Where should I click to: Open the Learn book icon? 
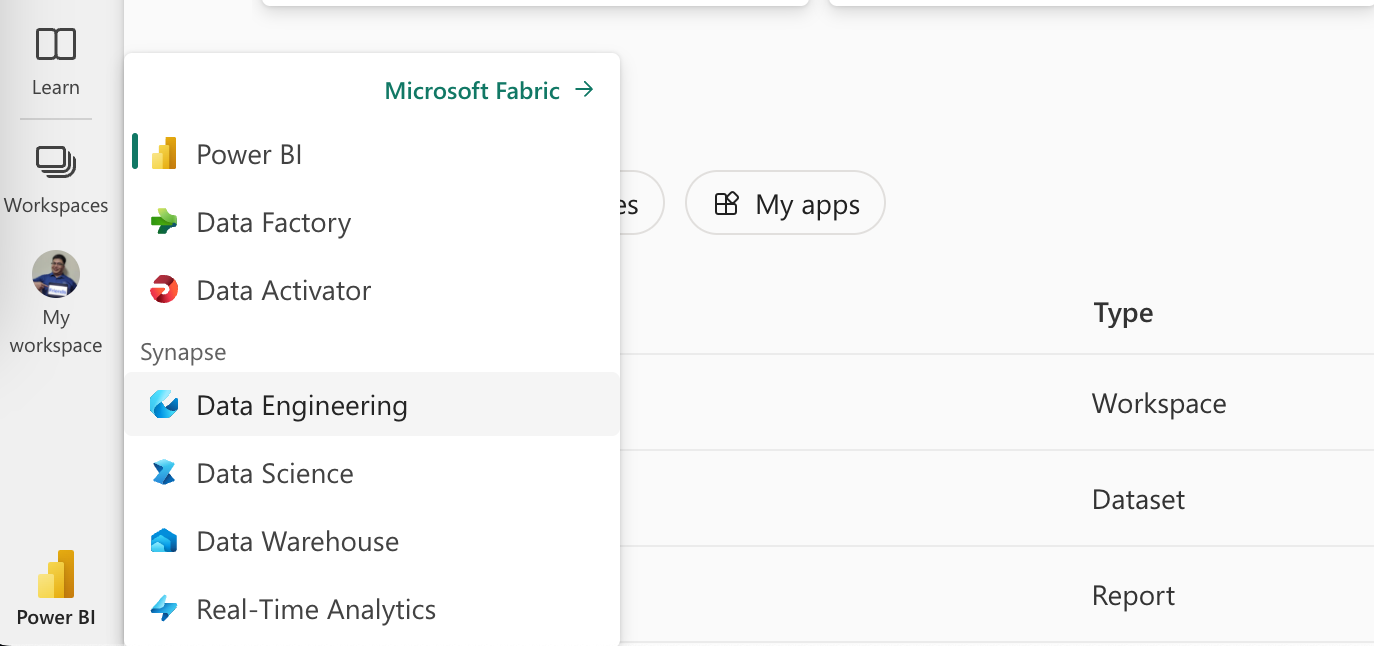(x=56, y=44)
